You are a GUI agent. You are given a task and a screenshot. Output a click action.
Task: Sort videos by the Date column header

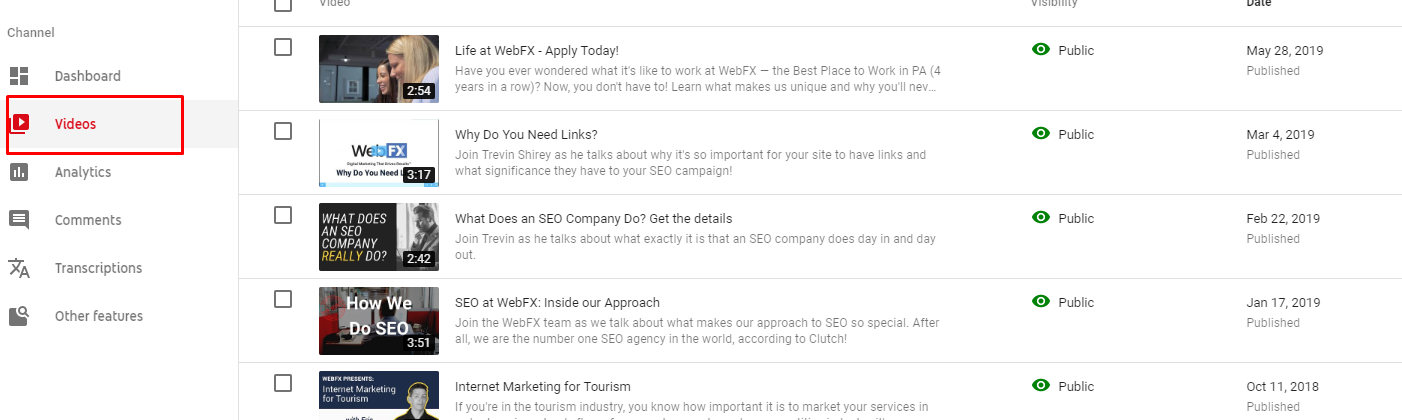coord(1258,3)
